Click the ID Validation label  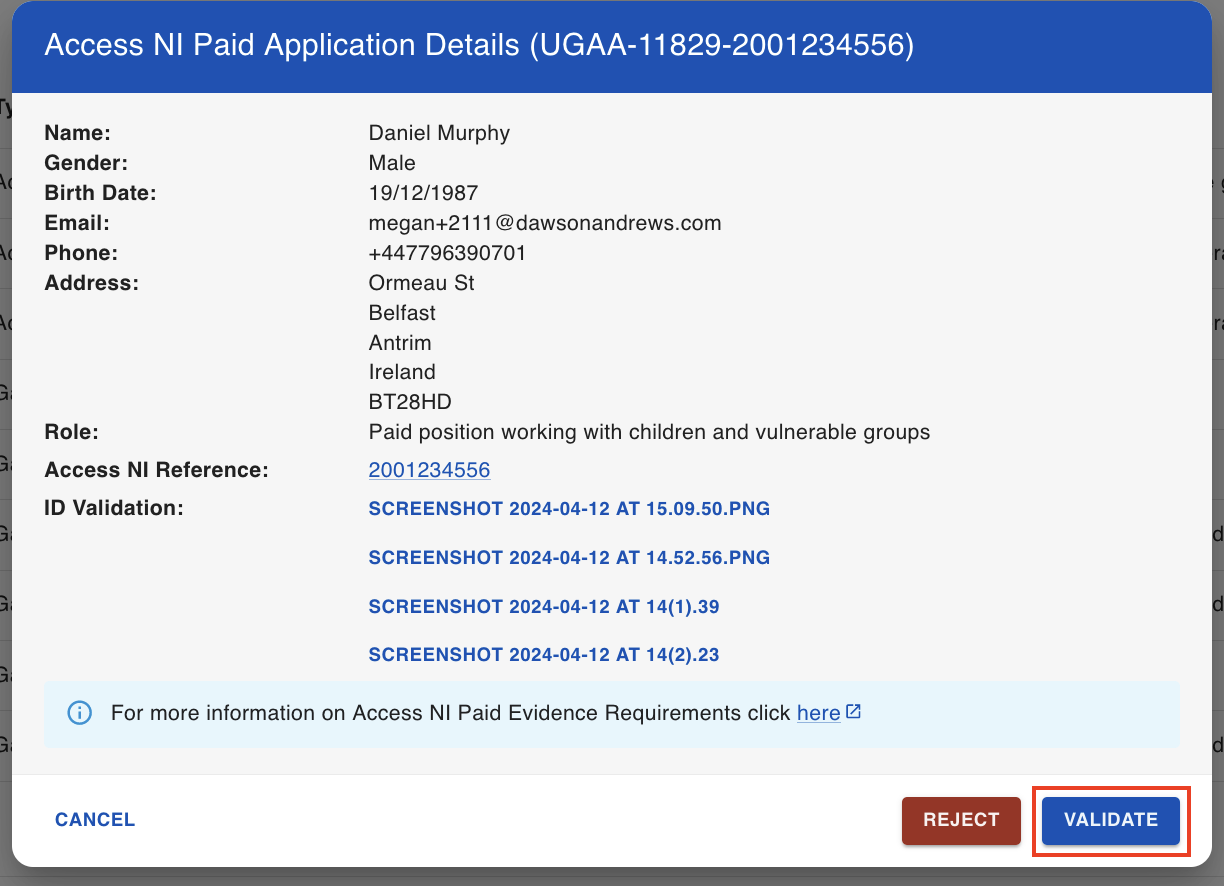pyautogui.click(x=114, y=508)
